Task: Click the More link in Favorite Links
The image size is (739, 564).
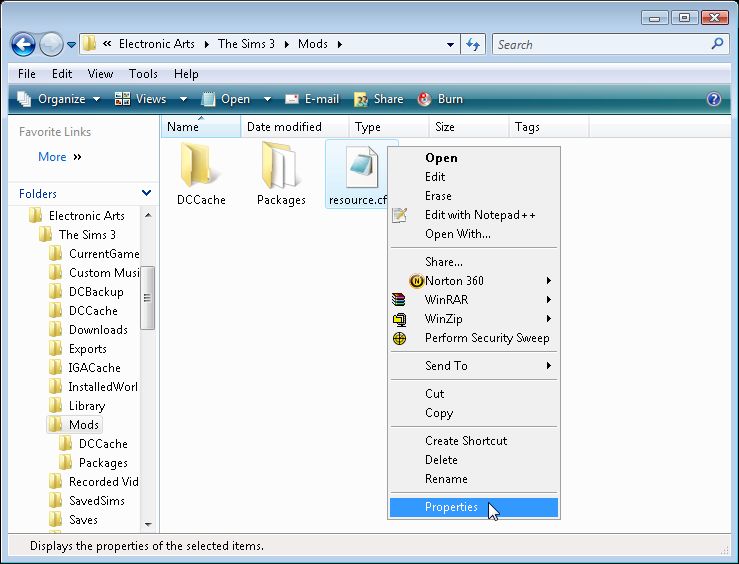Action: 52,157
